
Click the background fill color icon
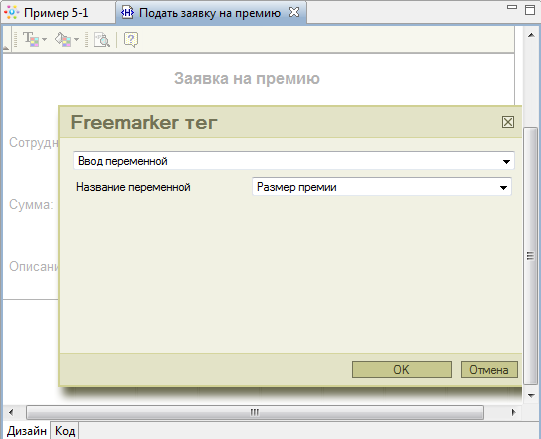coord(63,39)
